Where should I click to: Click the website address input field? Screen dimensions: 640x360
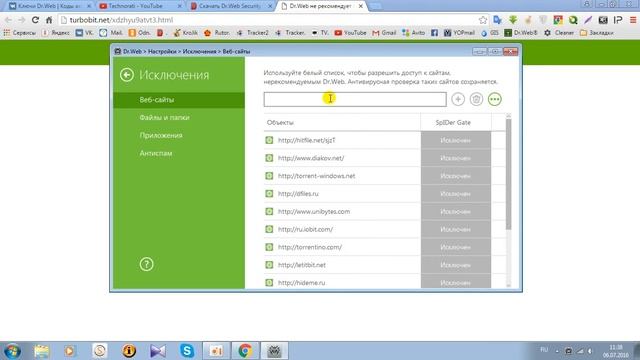[x=355, y=99]
